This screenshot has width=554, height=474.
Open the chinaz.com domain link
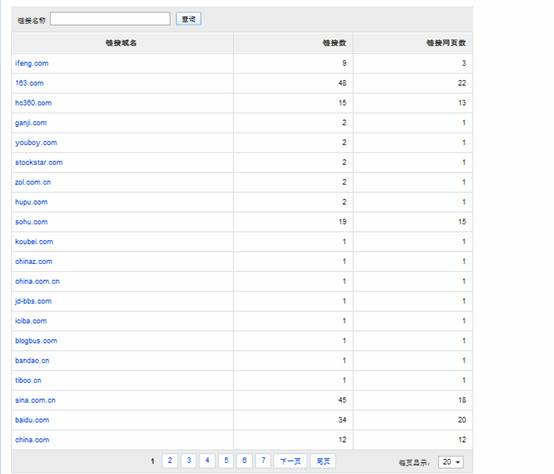[34, 261]
